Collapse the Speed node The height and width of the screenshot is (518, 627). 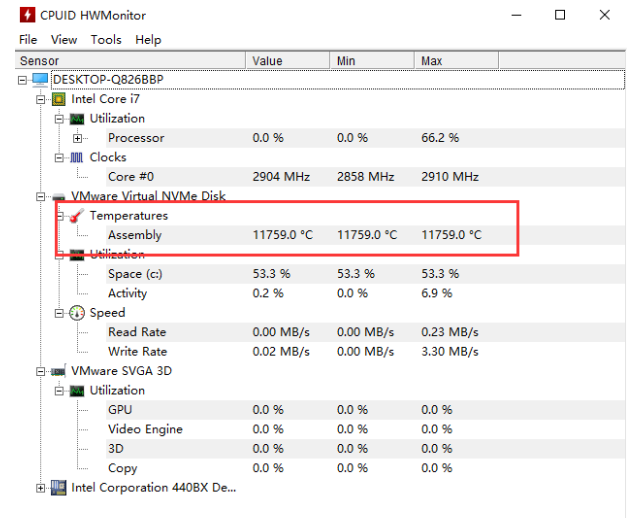tap(59, 313)
